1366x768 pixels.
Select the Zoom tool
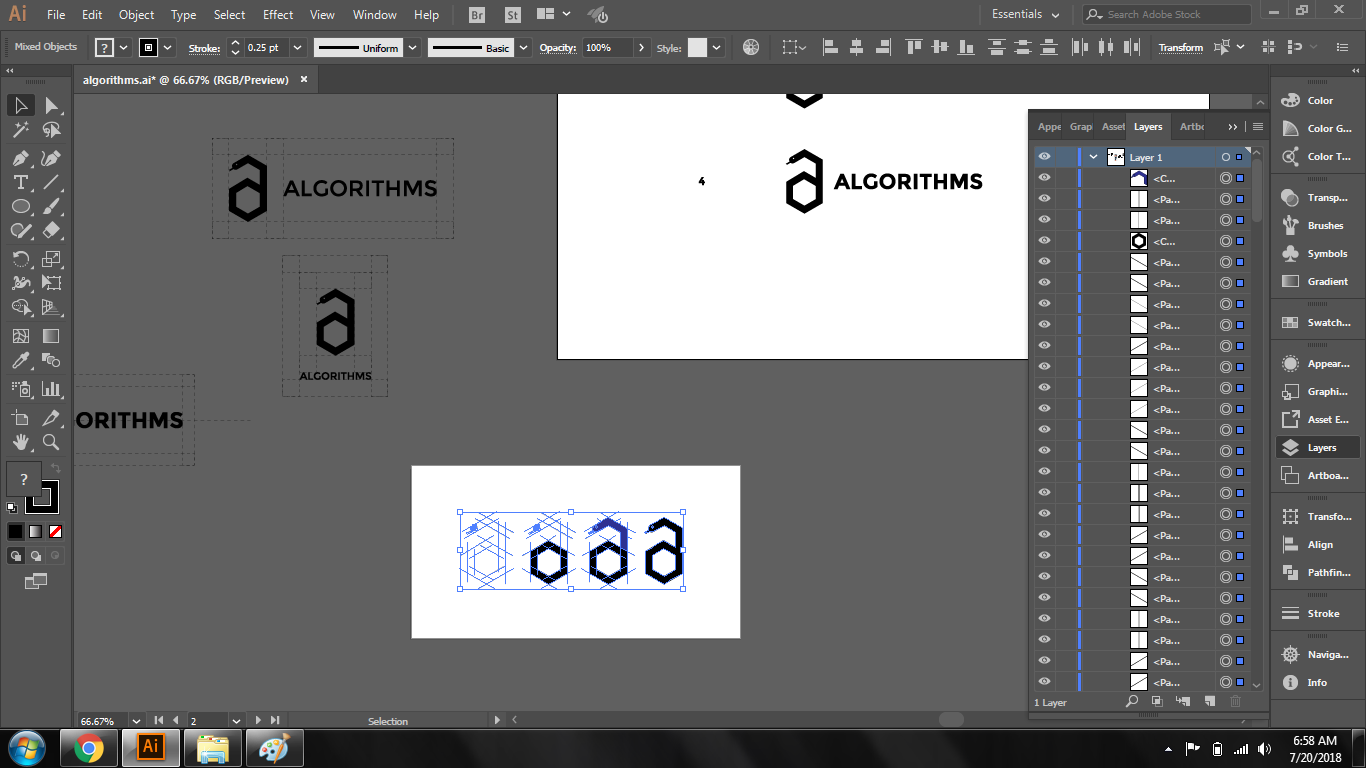point(51,442)
